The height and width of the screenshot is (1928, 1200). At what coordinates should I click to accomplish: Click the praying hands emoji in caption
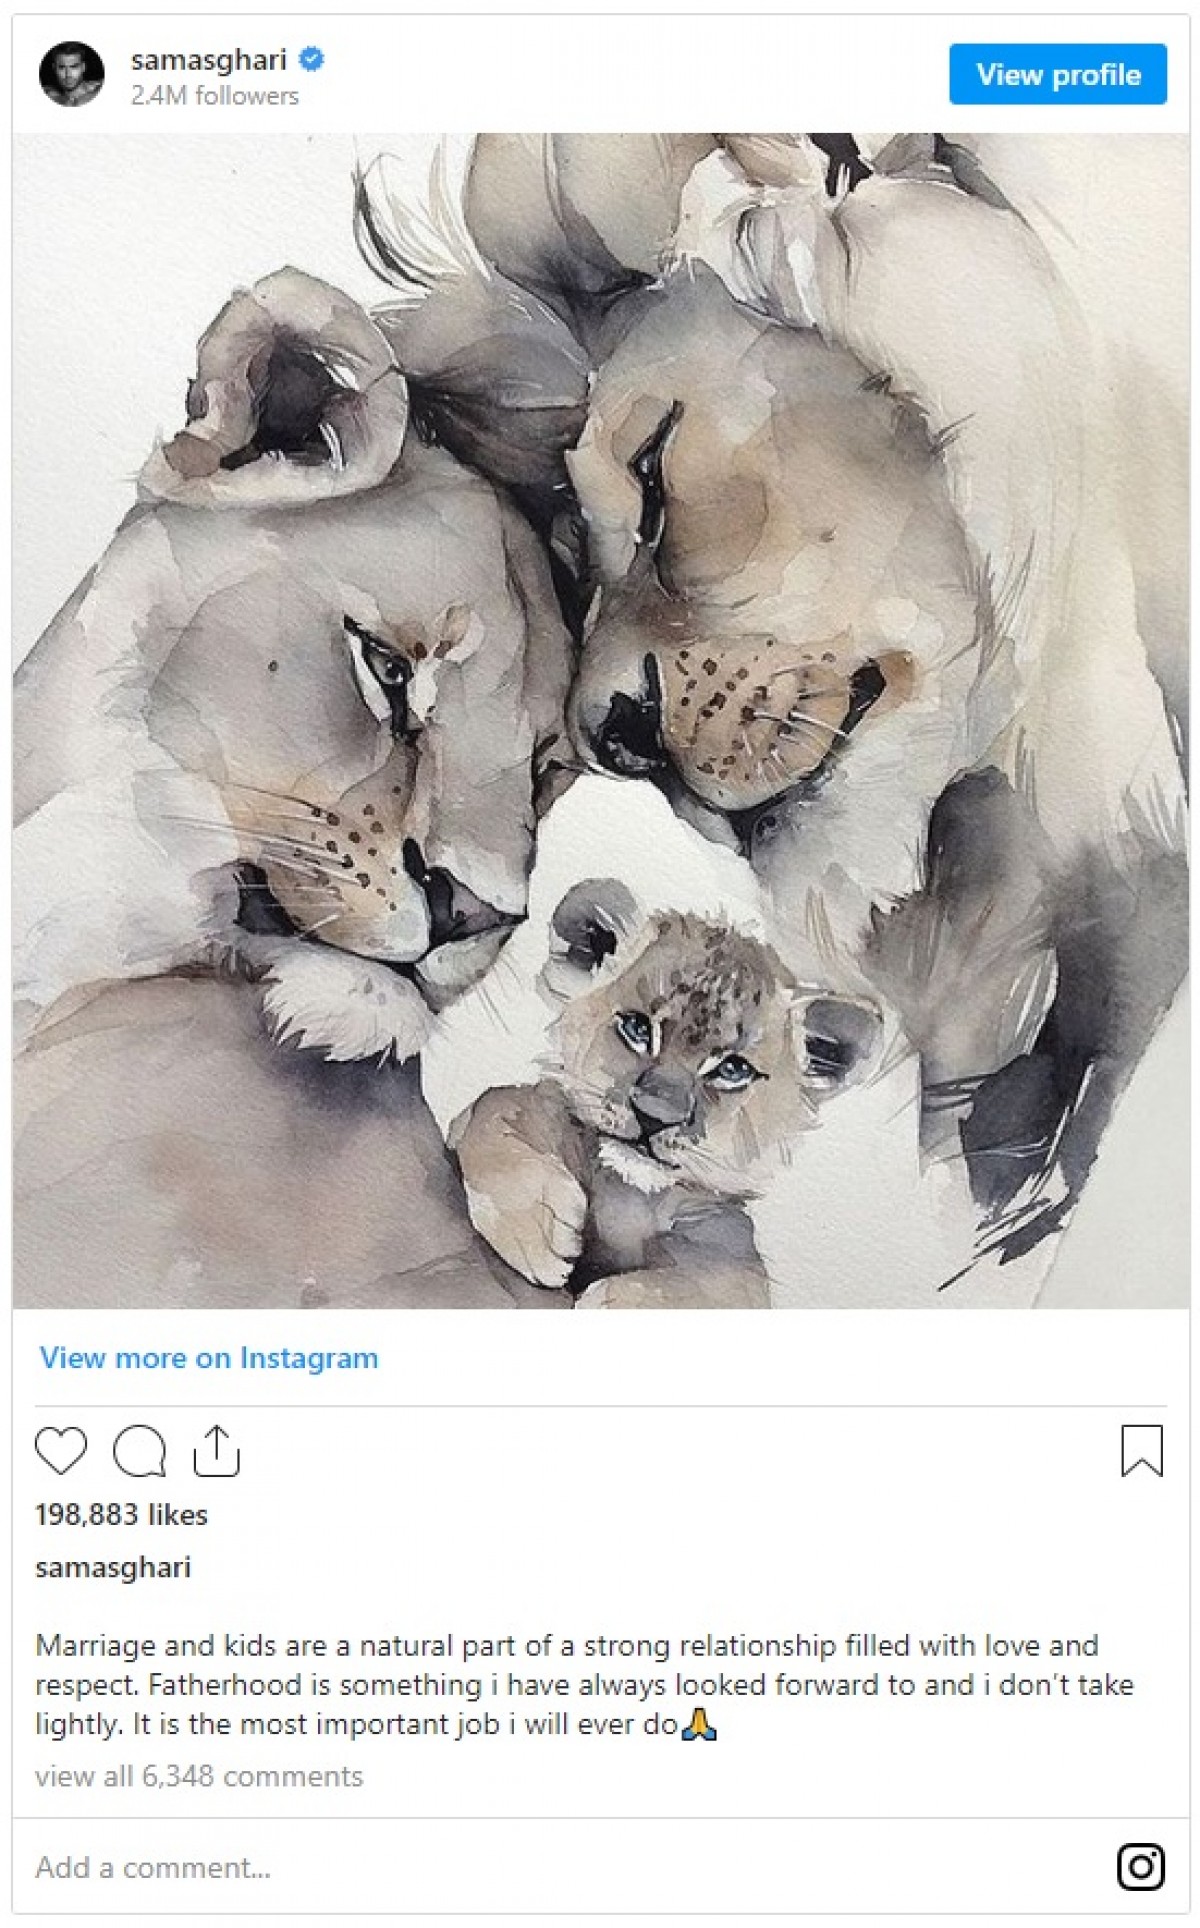pyautogui.click(x=698, y=1724)
